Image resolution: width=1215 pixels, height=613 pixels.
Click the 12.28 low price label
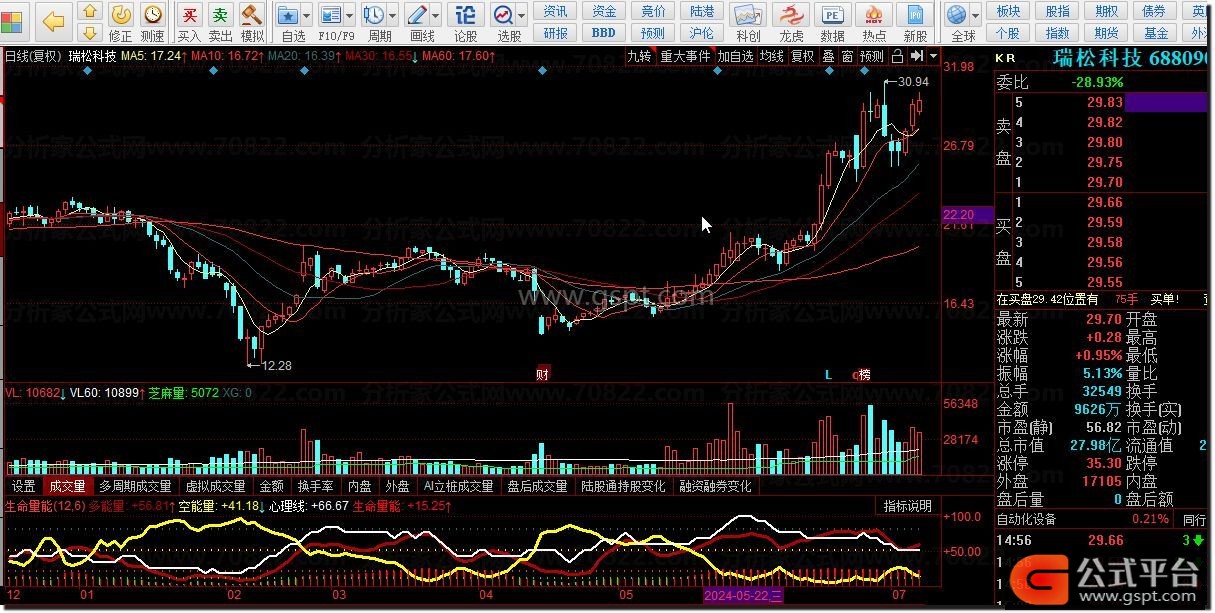tap(275, 366)
